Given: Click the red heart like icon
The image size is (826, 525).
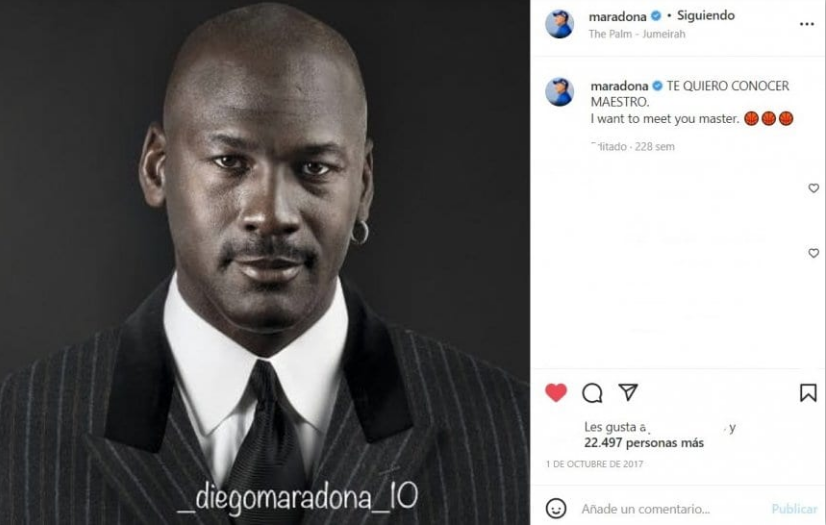Looking at the screenshot, I should point(556,393).
